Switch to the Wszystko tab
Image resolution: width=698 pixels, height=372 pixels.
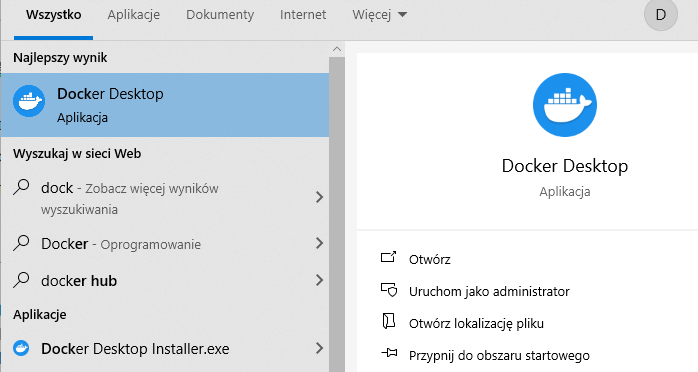53,15
